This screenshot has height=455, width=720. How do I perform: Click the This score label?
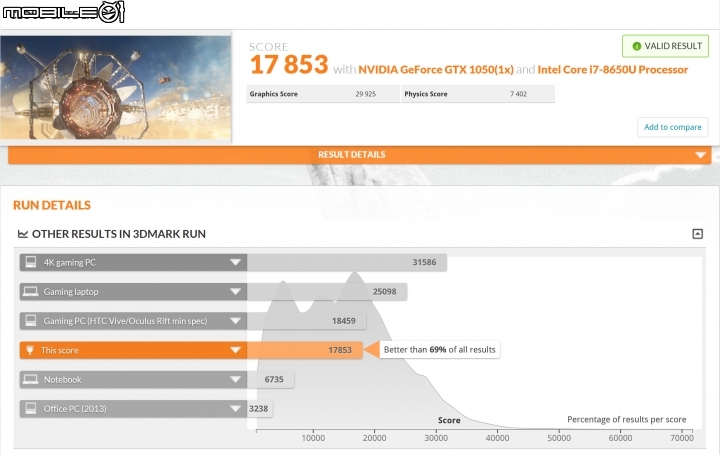click(x=60, y=350)
